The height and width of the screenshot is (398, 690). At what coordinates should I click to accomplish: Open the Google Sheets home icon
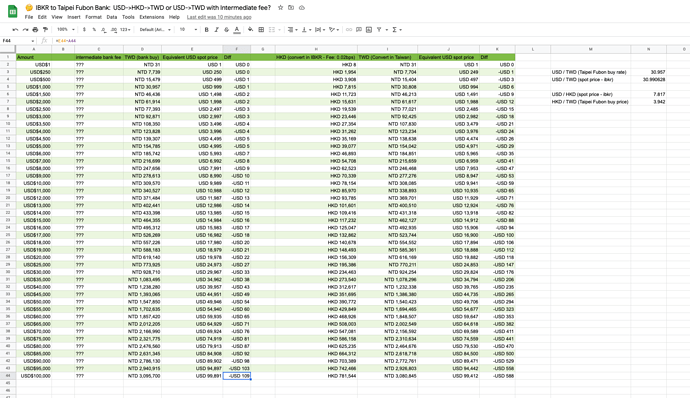tap(12, 12)
